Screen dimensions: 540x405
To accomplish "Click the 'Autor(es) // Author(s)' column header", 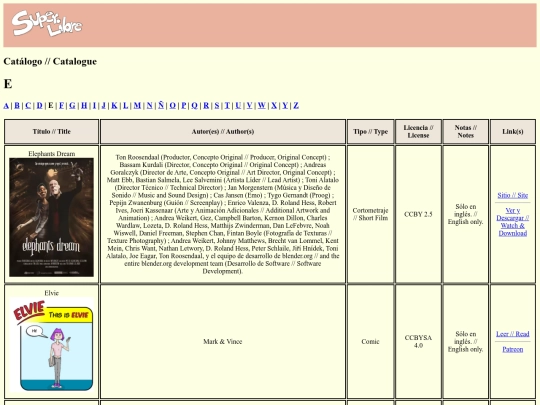I will [x=223, y=132].
